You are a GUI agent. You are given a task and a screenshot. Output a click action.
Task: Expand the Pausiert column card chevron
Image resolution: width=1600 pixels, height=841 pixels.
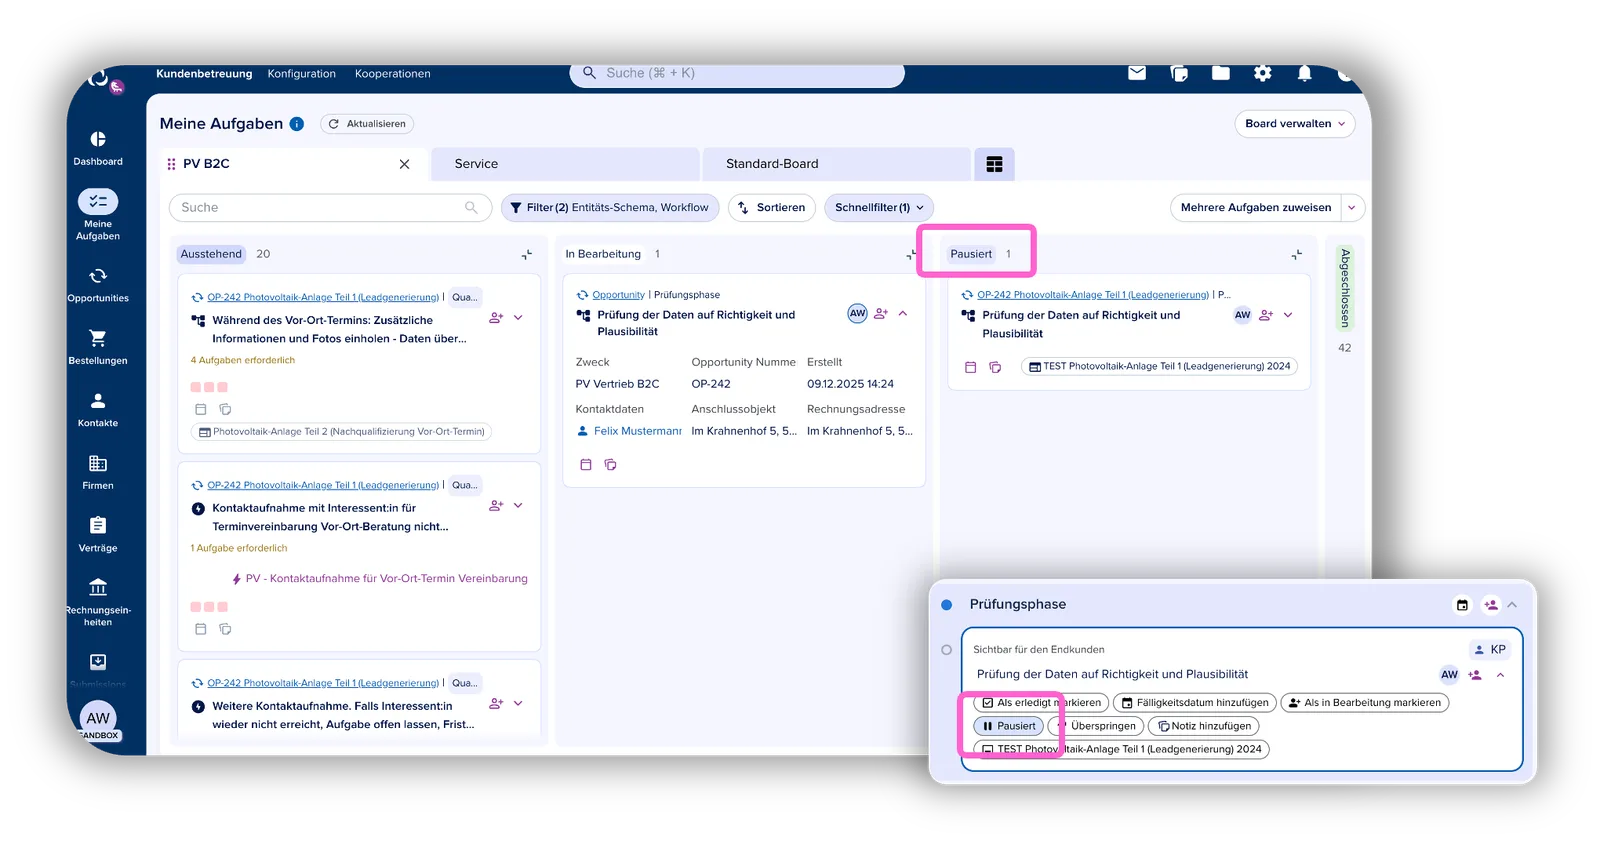[1288, 315]
